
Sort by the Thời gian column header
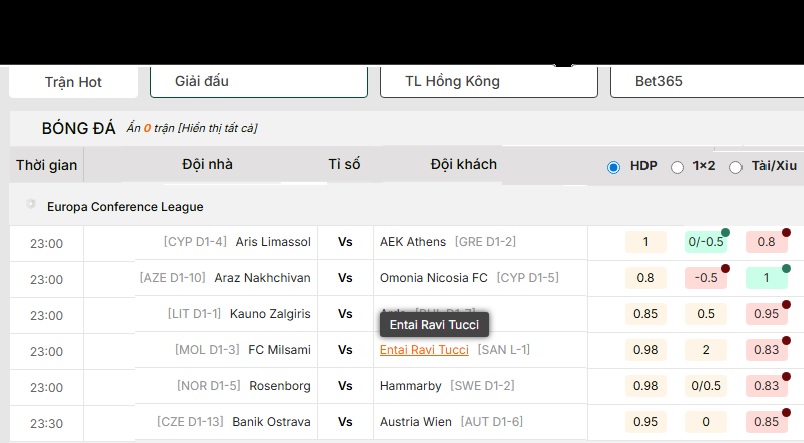47,165
